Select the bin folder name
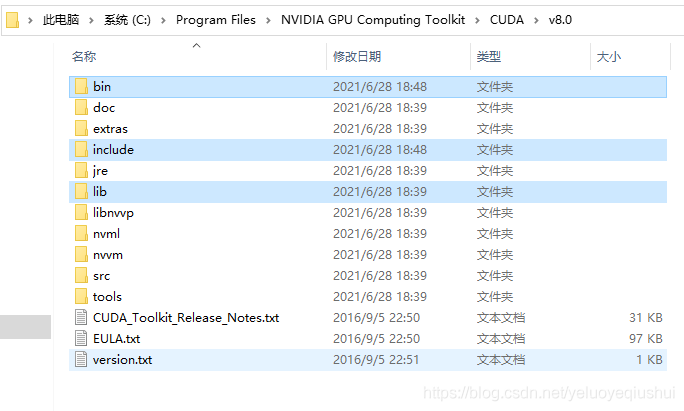The width and height of the screenshot is (684, 411). pos(102,86)
